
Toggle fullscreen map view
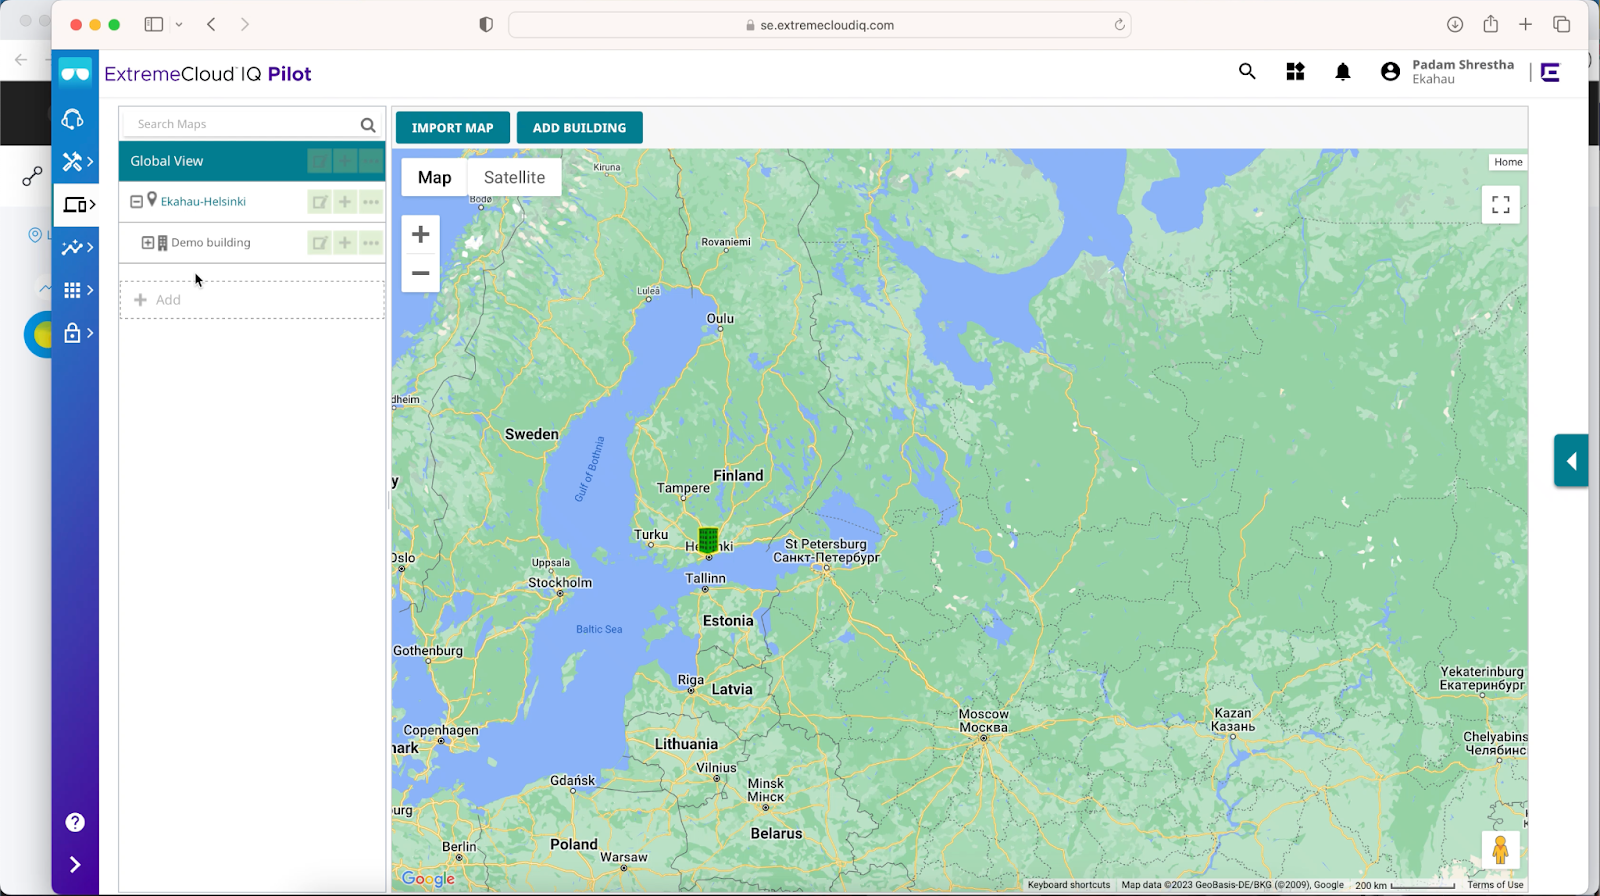pyautogui.click(x=1500, y=205)
